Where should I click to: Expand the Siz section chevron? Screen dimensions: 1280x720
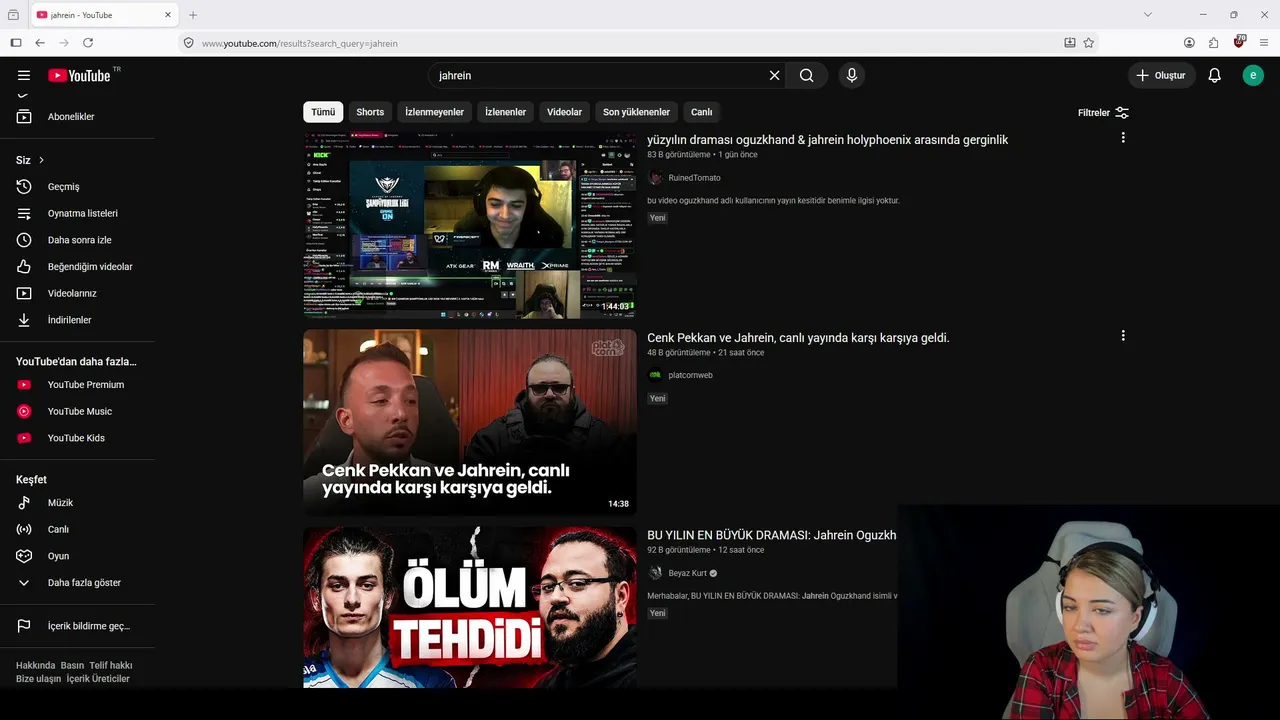(x=41, y=160)
